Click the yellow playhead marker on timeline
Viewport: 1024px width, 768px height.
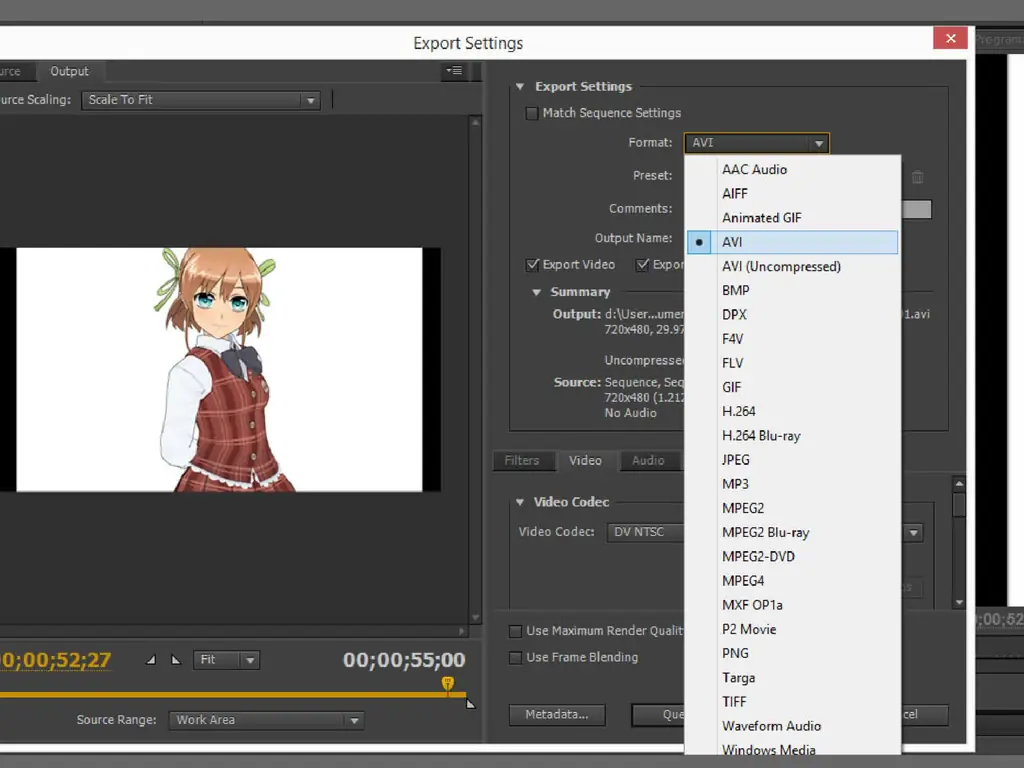pos(447,683)
